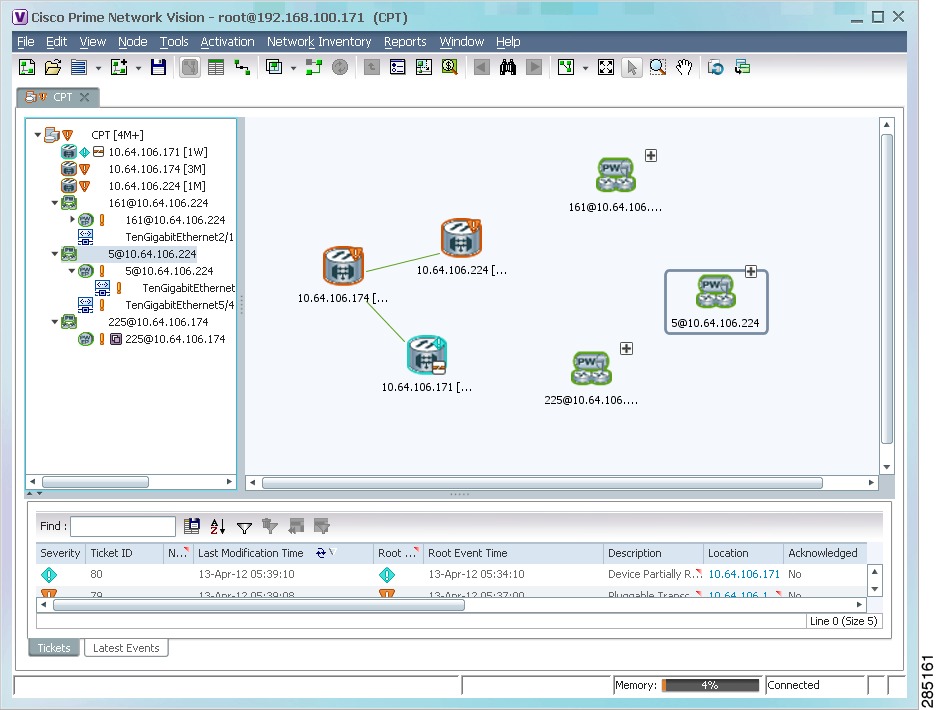The width and height of the screenshot is (937, 710).
Task: Select 10.64.106.171 [1W] in tree
Action: 158,152
